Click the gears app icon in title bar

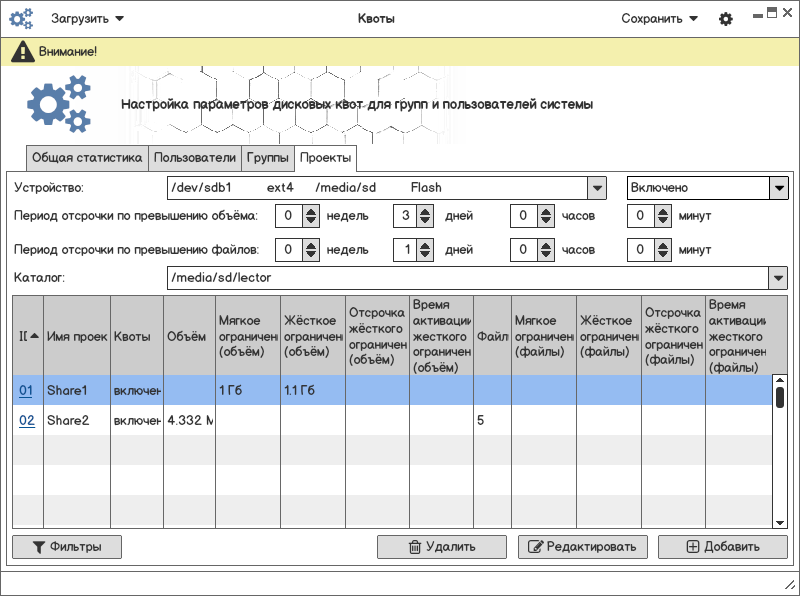[21, 18]
